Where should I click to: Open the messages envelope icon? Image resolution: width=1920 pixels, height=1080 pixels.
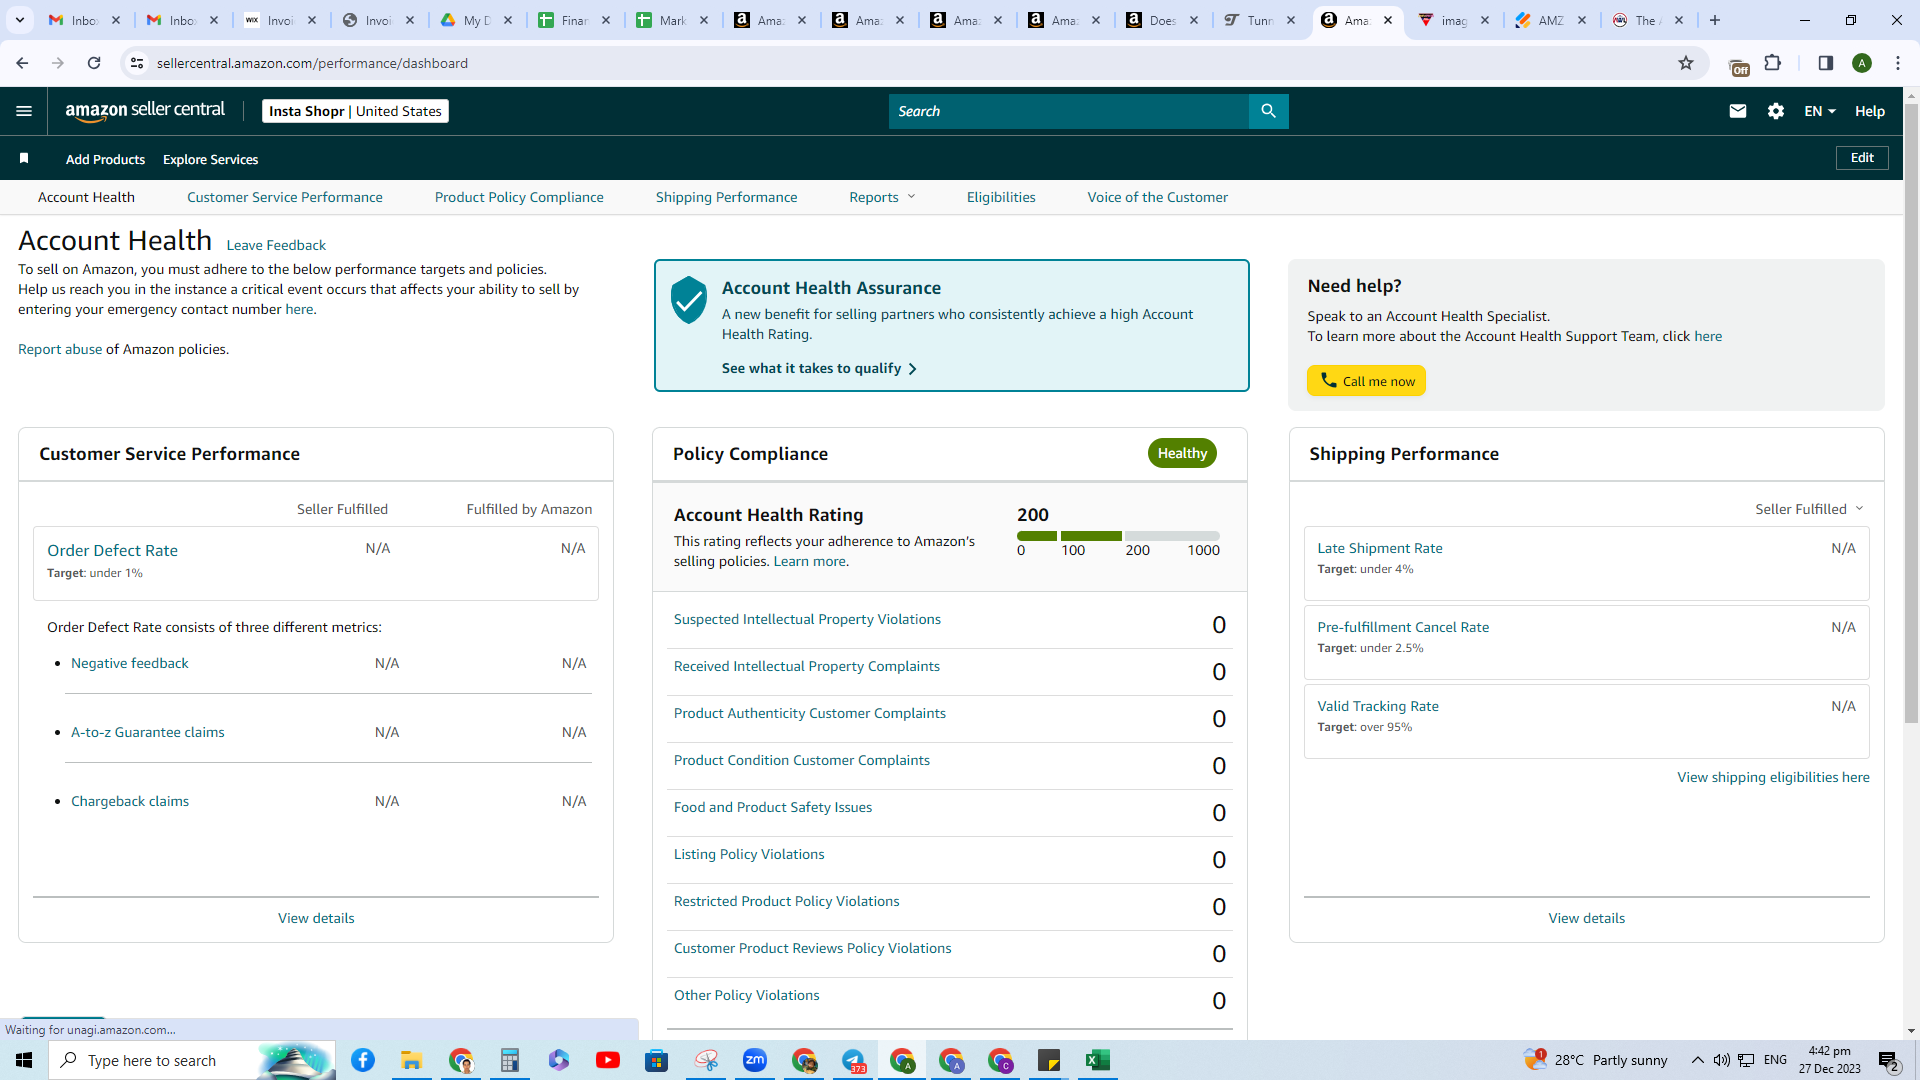(x=1738, y=111)
